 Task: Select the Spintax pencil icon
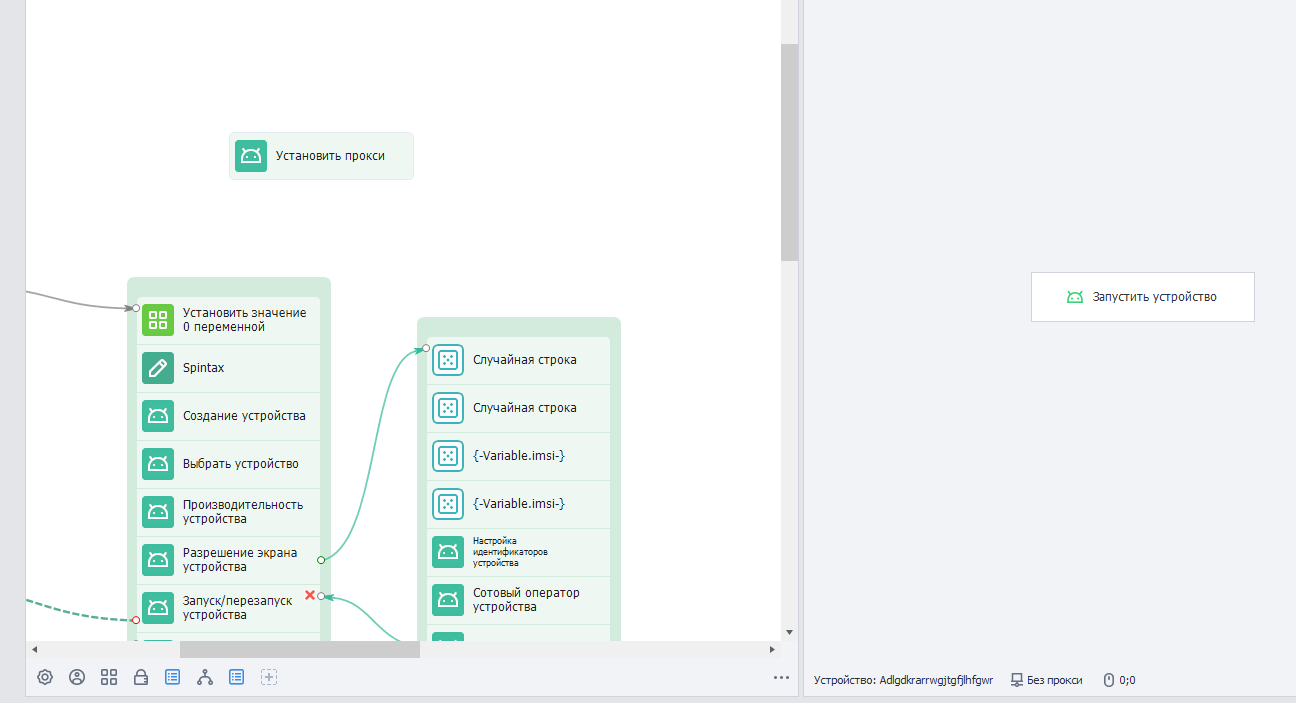coord(158,368)
